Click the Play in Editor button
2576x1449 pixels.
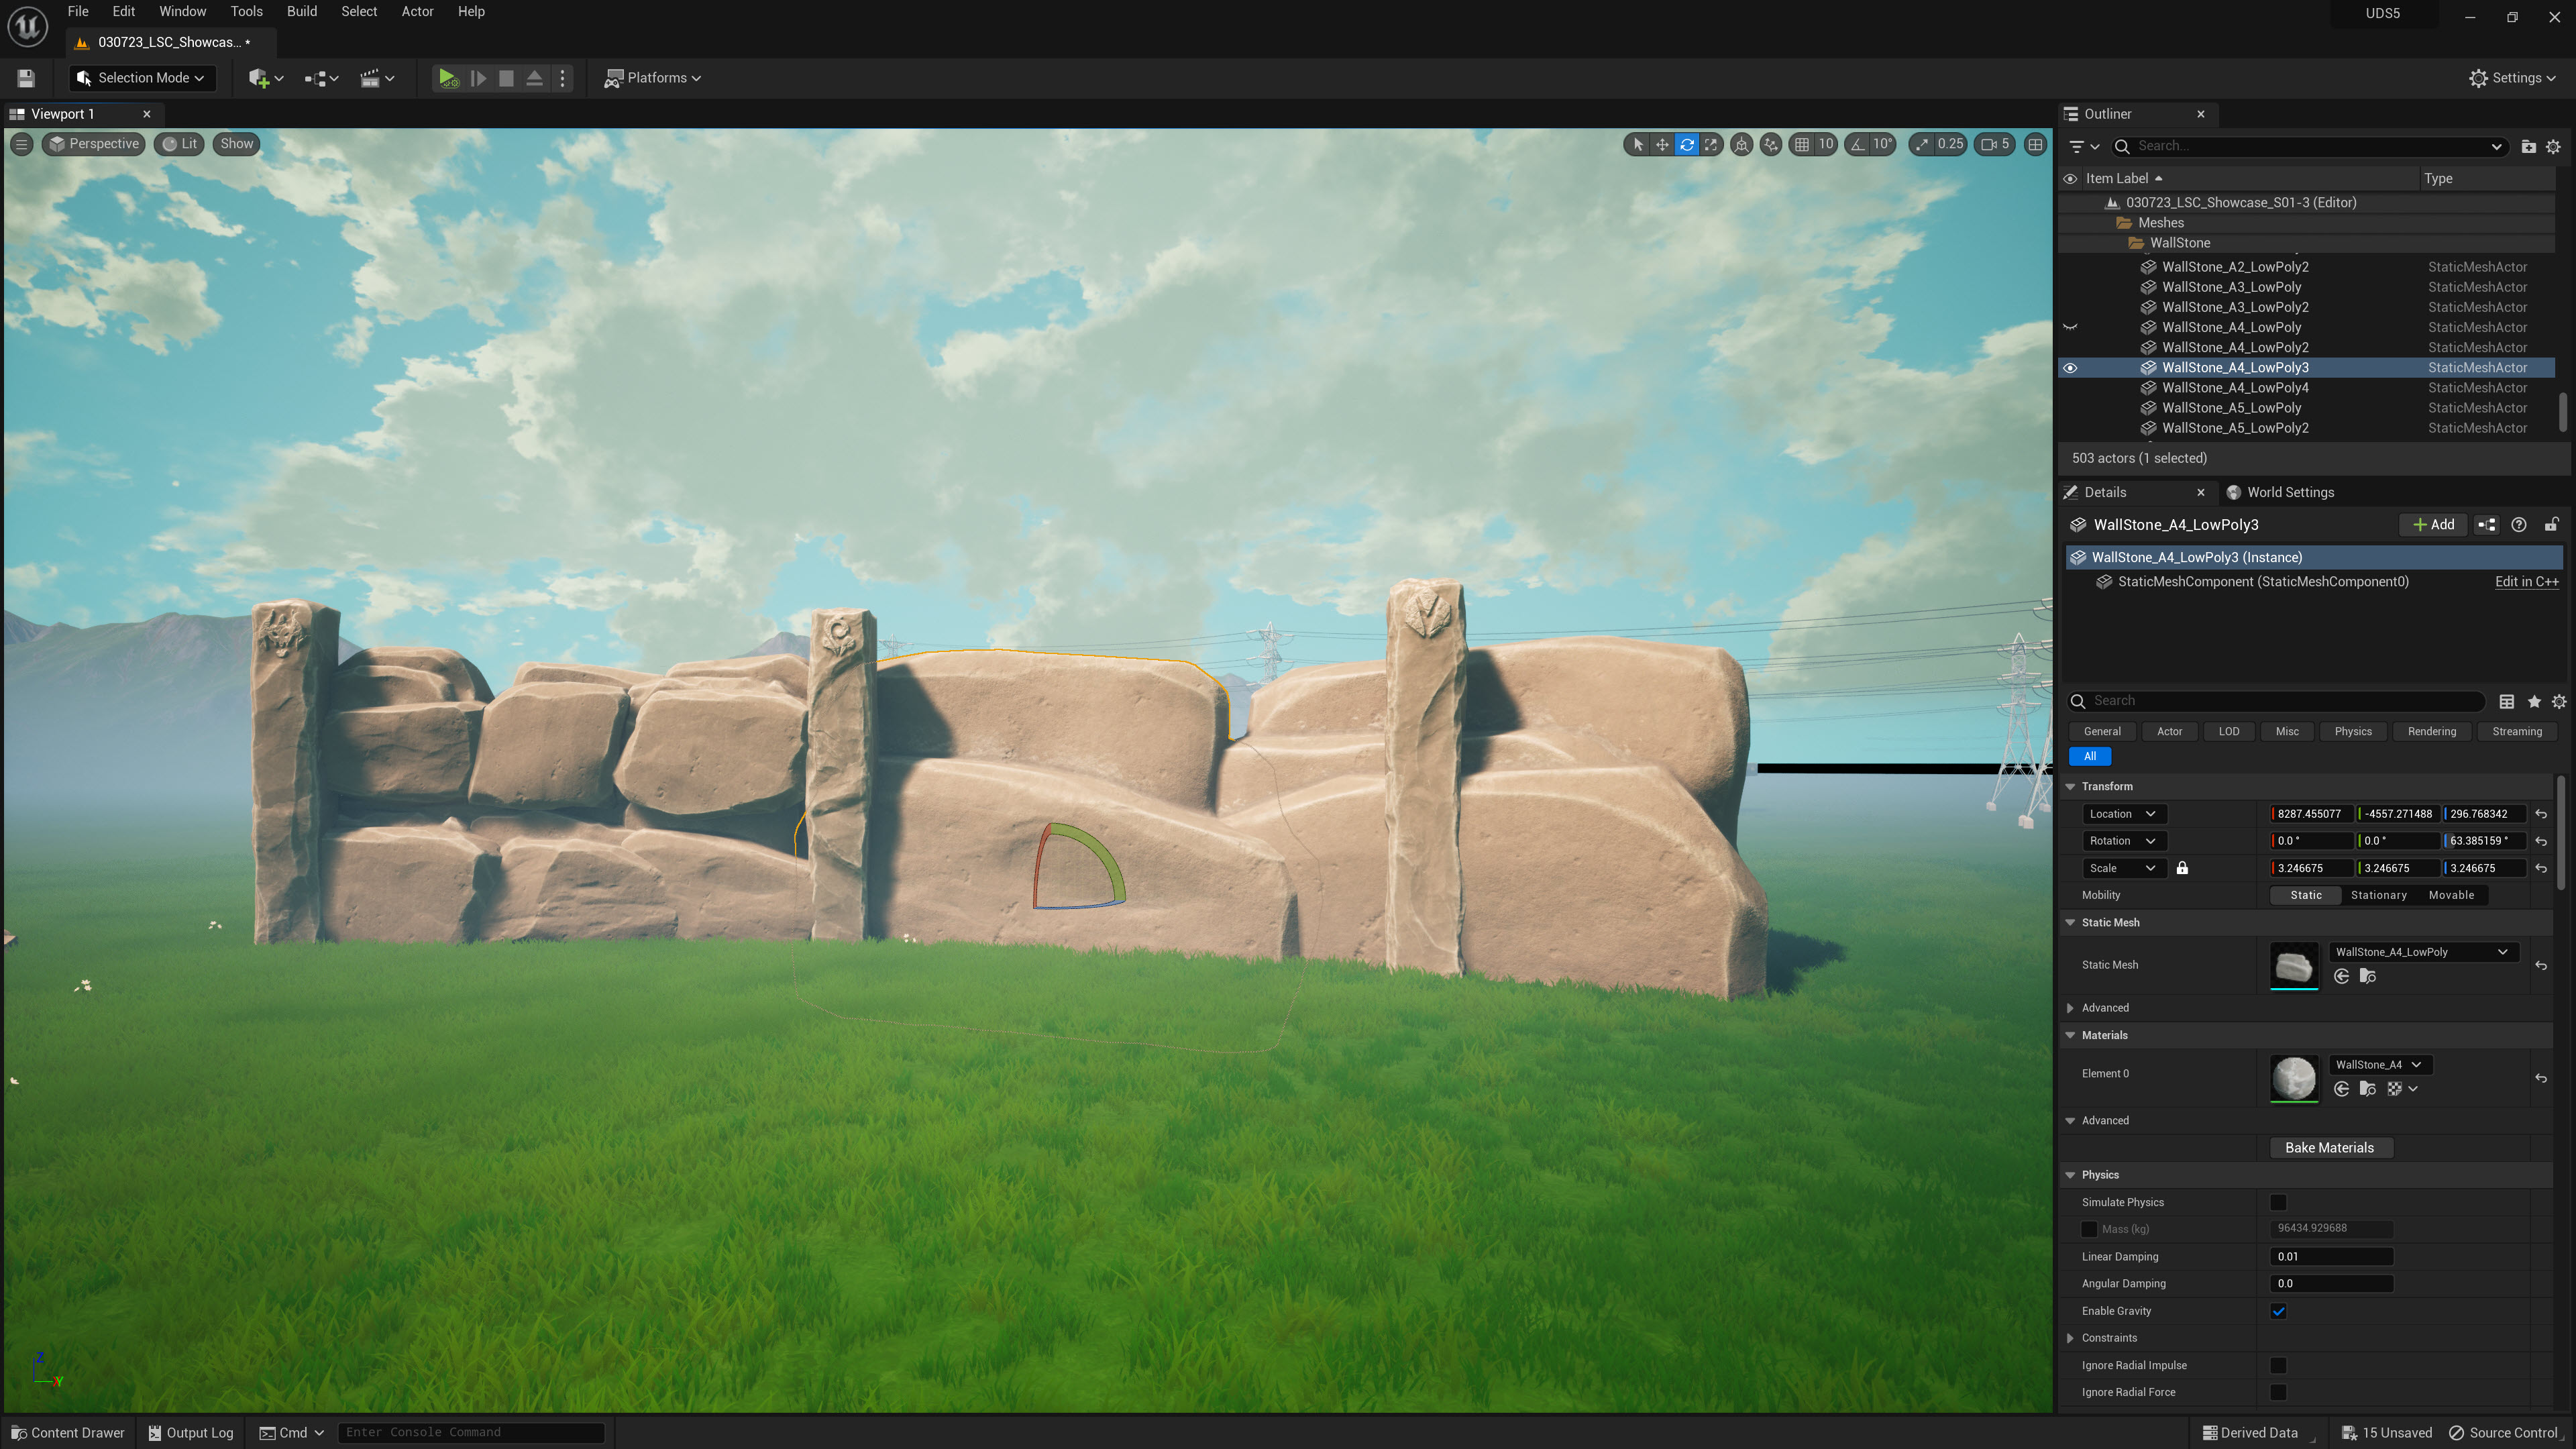[x=447, y=78]
